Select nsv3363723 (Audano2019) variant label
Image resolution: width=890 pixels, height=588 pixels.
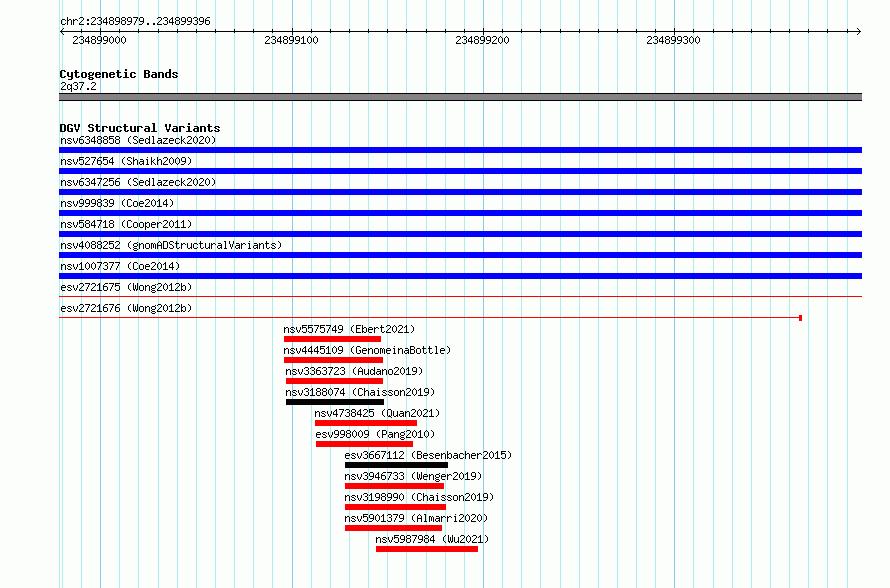pos(354,371)
